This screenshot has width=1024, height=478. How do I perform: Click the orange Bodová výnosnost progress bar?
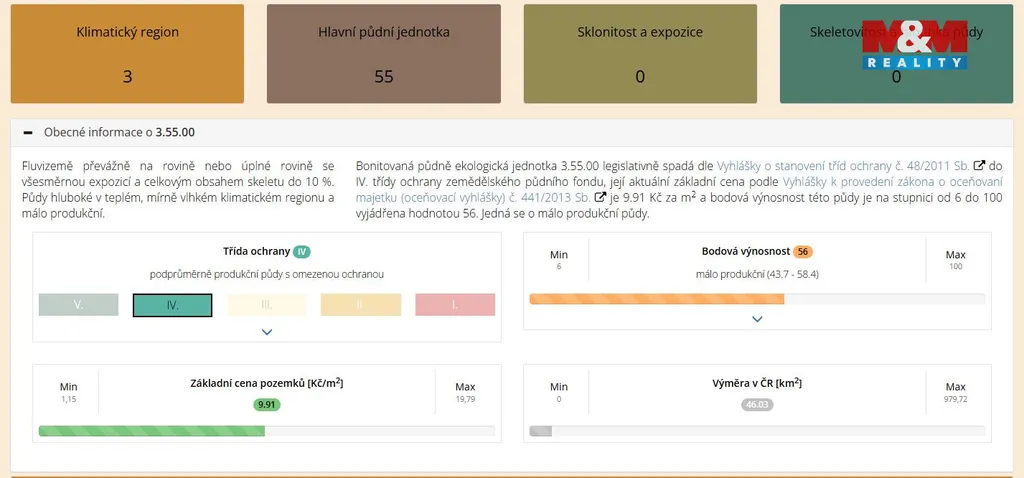(656, 298)
